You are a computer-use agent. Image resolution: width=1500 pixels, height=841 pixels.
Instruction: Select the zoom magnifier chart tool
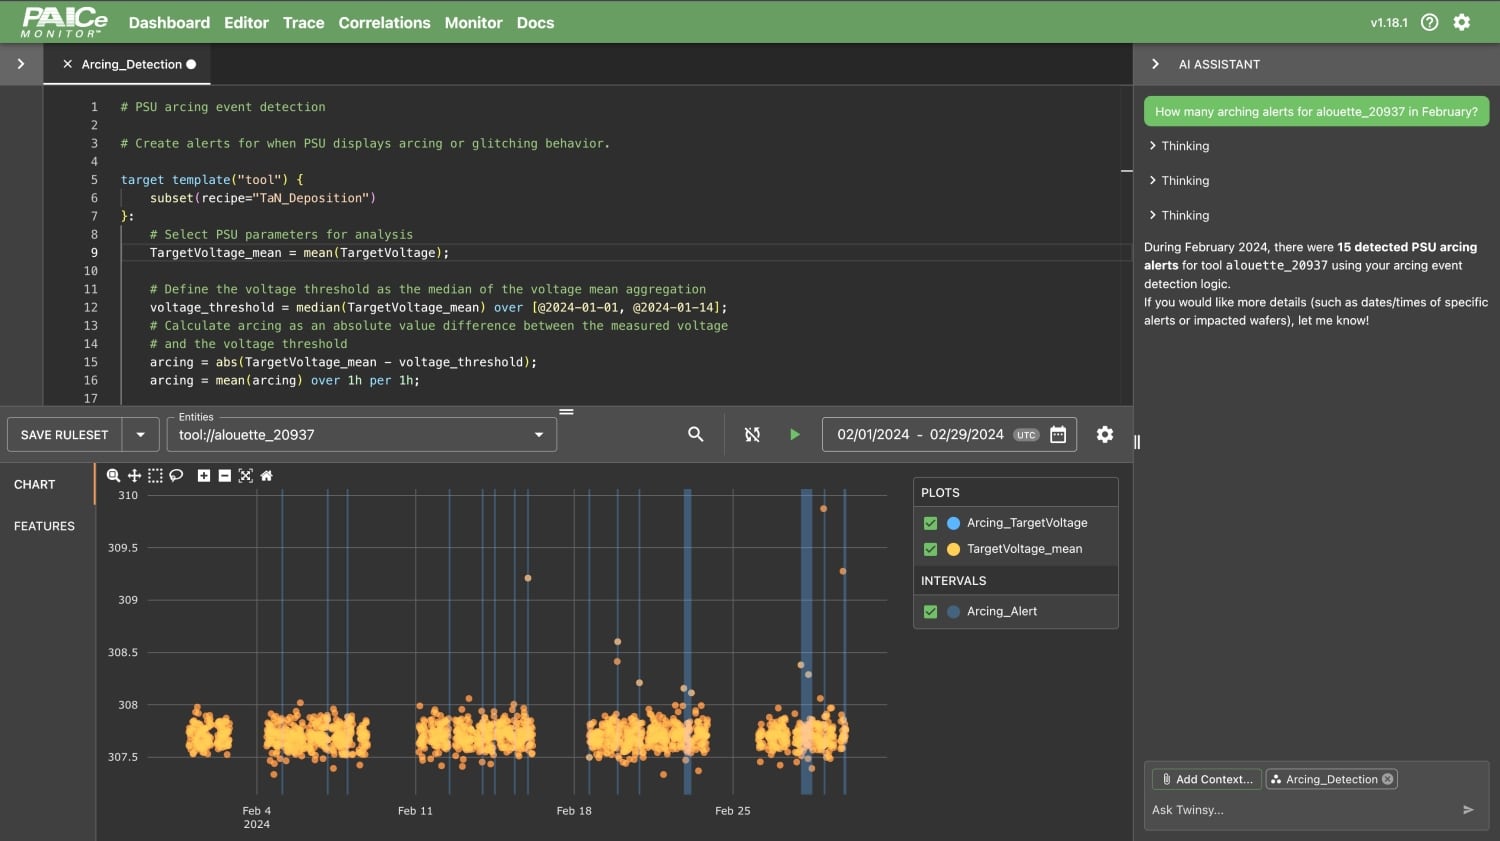coord(113,476)
